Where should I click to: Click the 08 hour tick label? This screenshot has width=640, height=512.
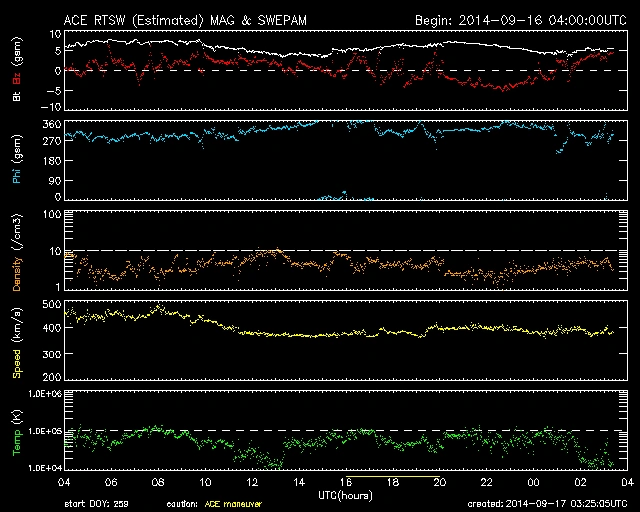point(157,482)
